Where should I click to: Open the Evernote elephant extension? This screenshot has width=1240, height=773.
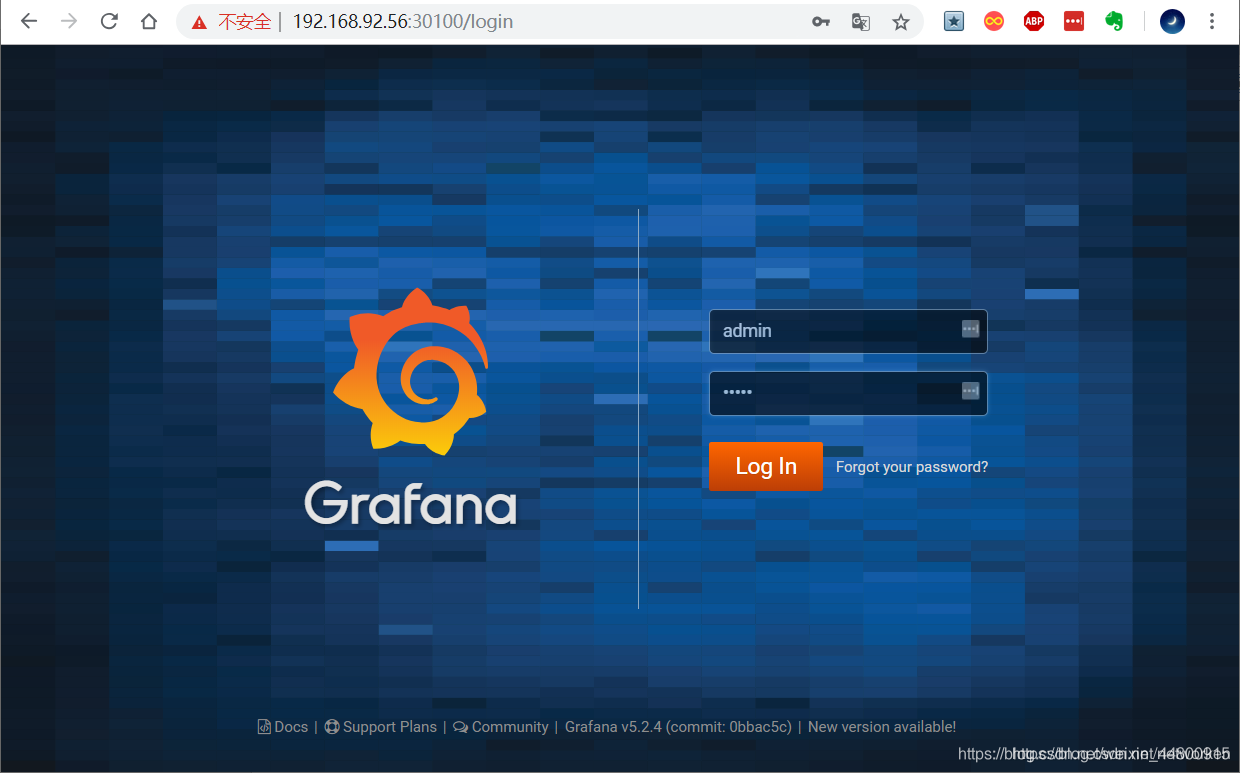tap(1114, 21)
